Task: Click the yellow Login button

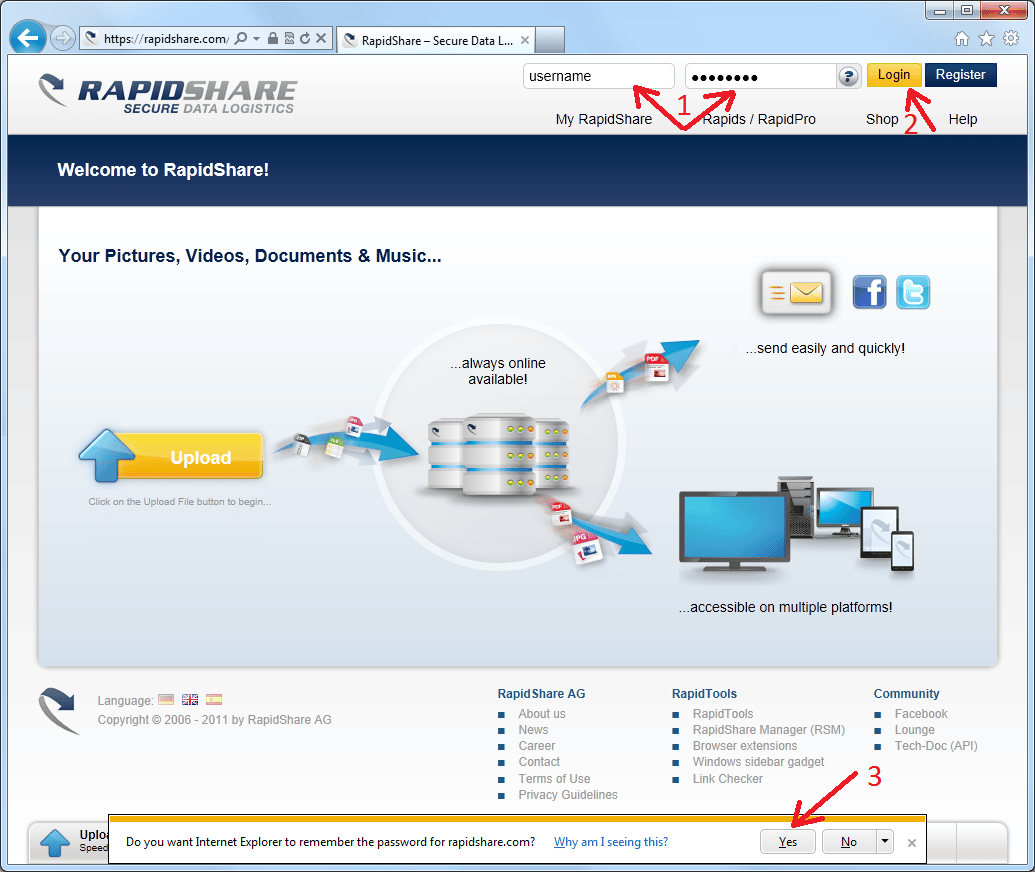Action: (894, 75)
